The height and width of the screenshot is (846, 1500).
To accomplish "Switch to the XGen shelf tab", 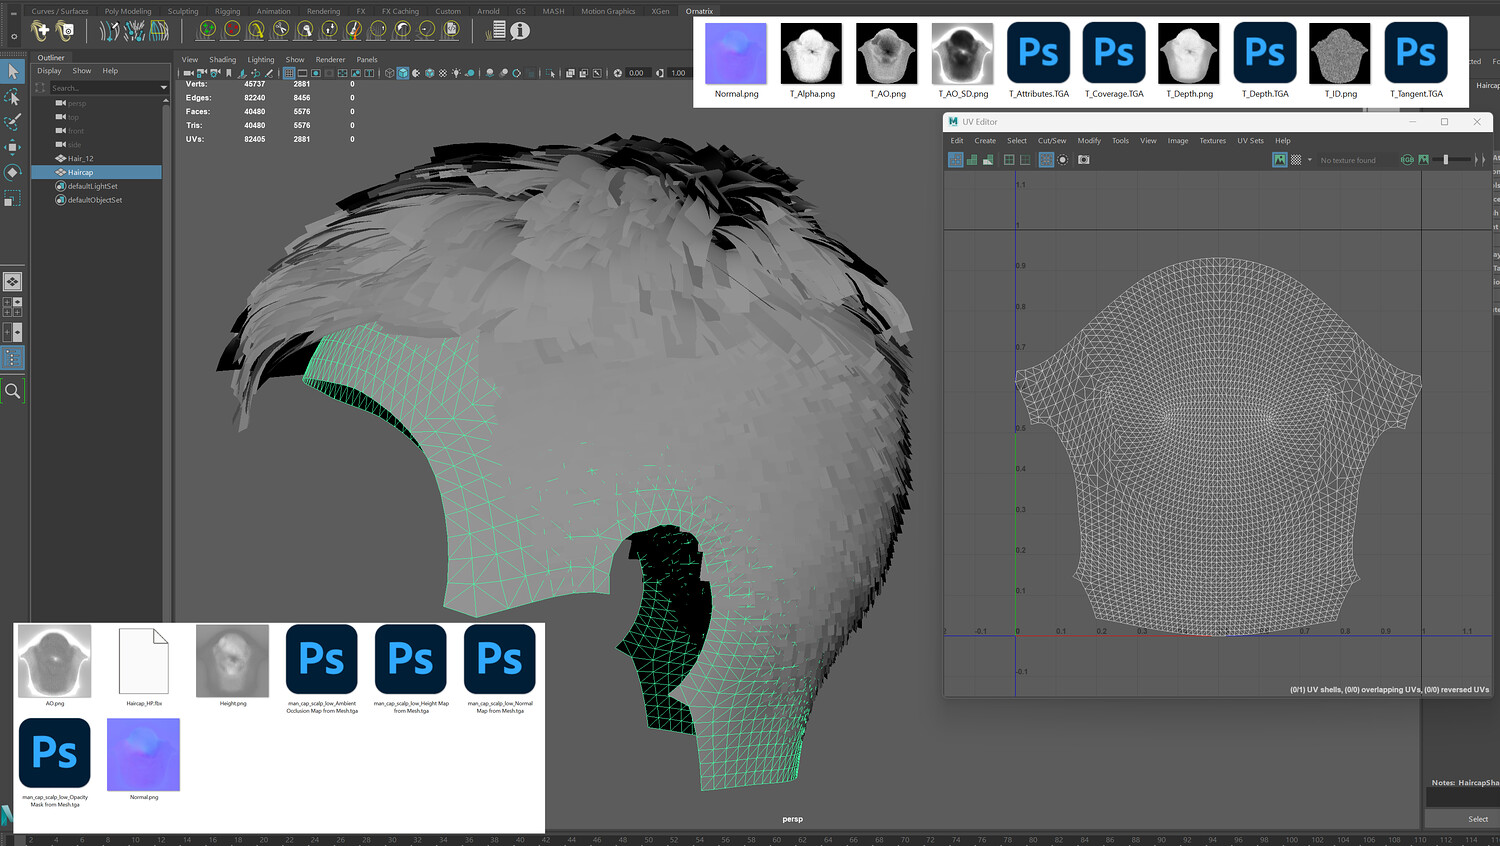I will tap(661, 11).
